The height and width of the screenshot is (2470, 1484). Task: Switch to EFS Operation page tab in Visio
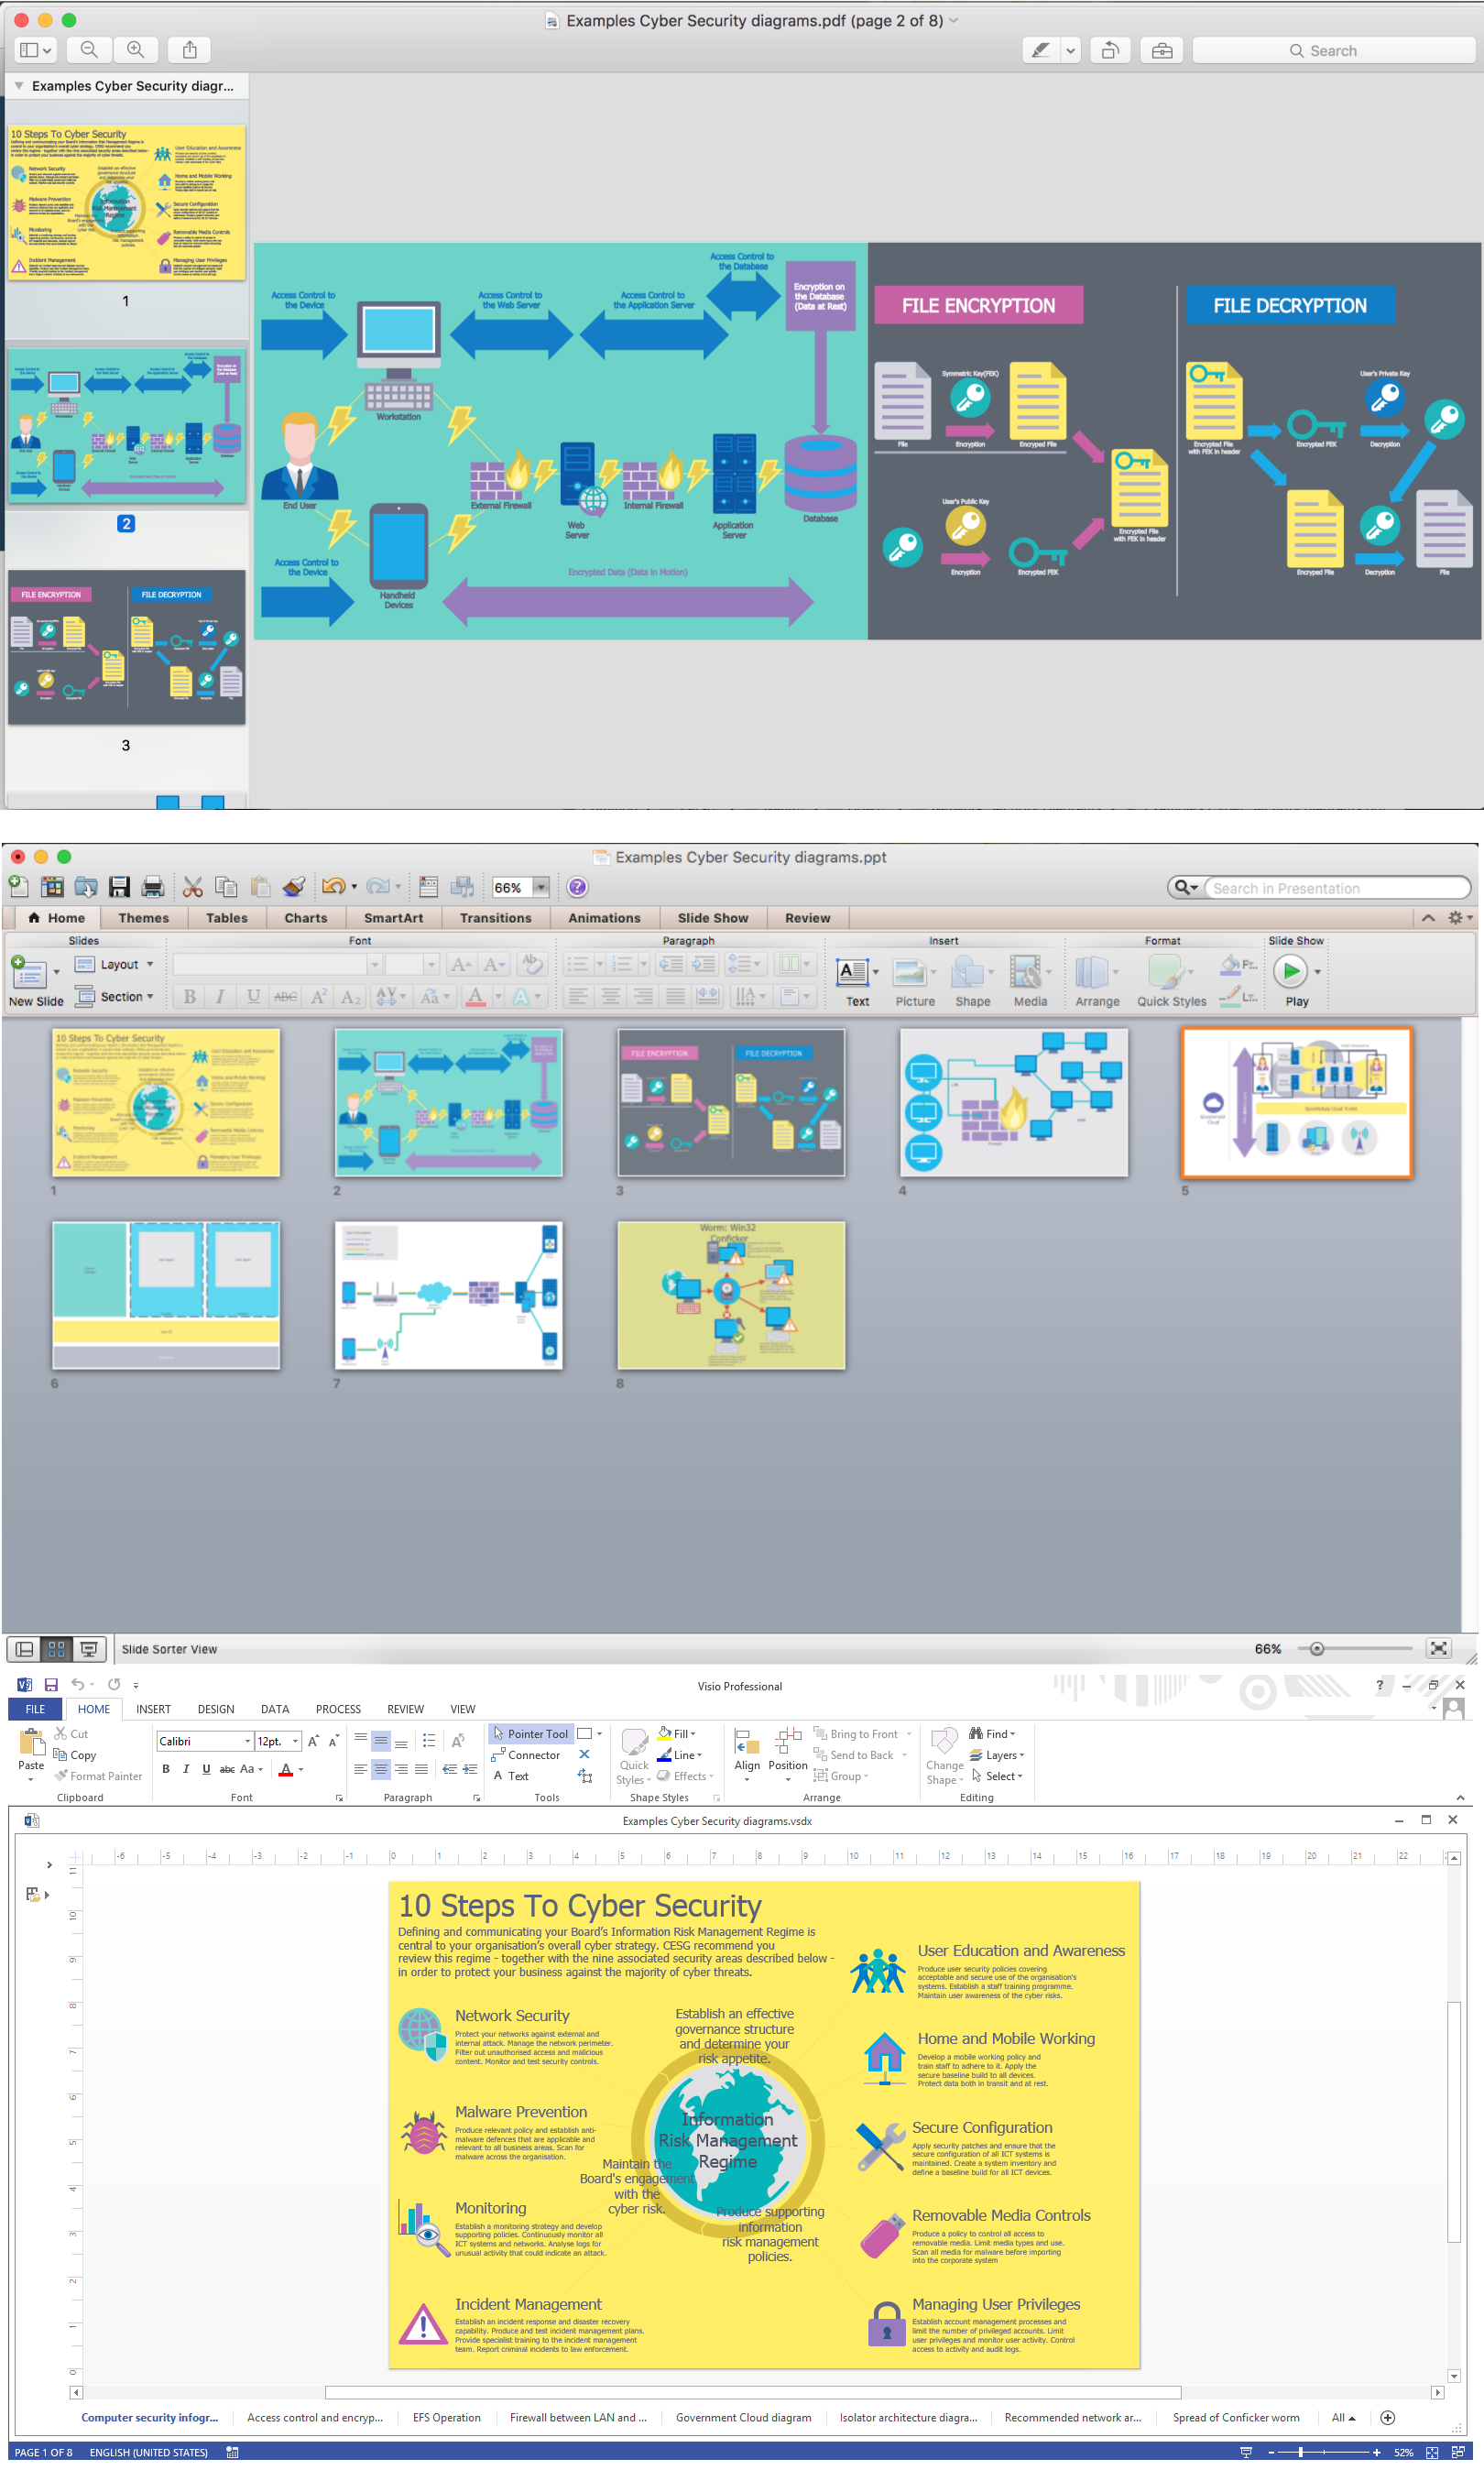click(446, 2418)
